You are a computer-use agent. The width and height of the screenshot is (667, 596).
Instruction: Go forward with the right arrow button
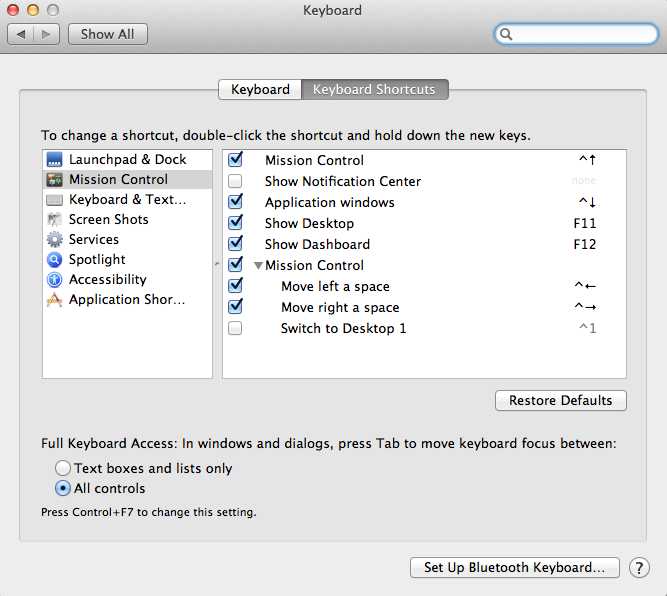click(46, 34)
